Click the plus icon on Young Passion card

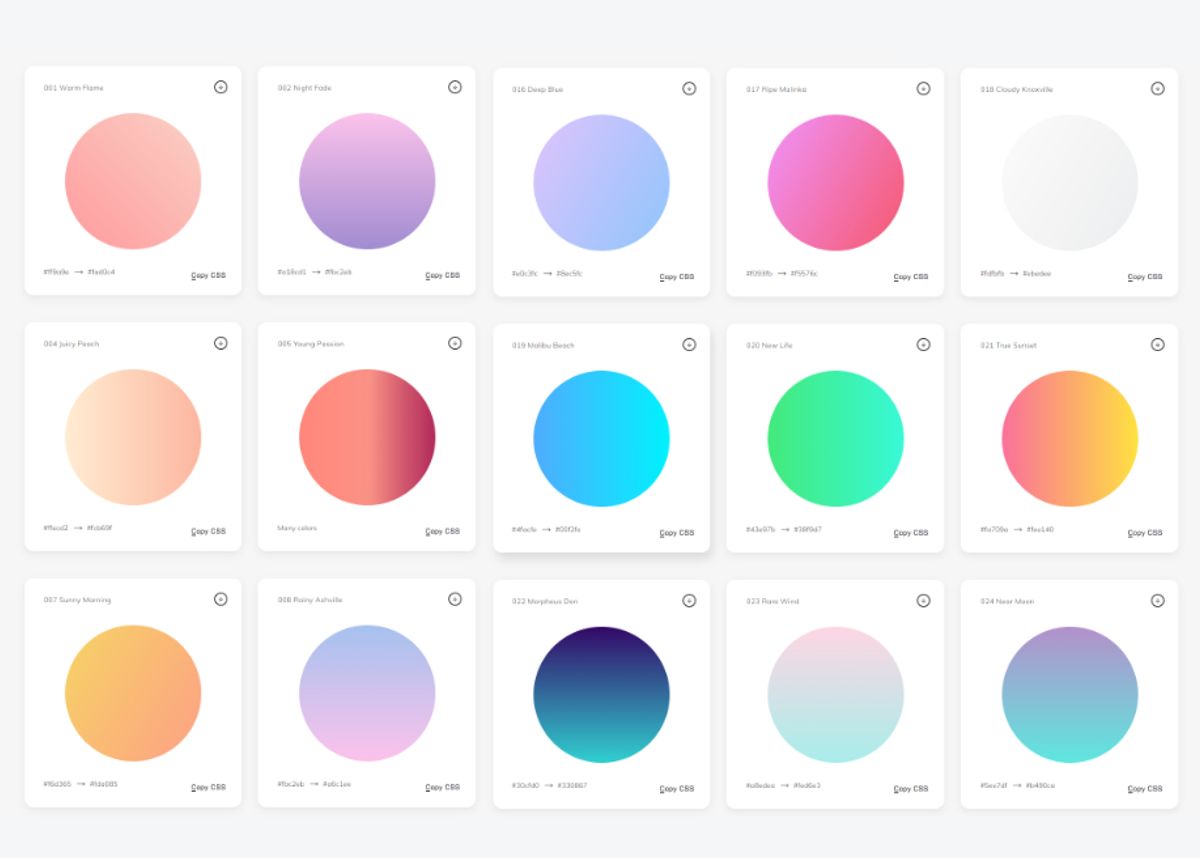(x=455, y=343)
